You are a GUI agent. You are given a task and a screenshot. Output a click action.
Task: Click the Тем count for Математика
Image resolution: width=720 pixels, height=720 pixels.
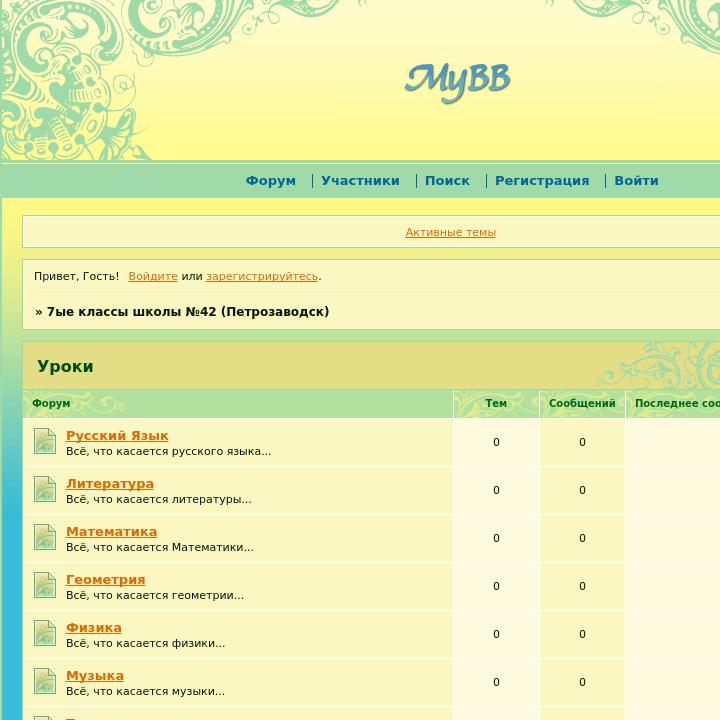[496, 538]
